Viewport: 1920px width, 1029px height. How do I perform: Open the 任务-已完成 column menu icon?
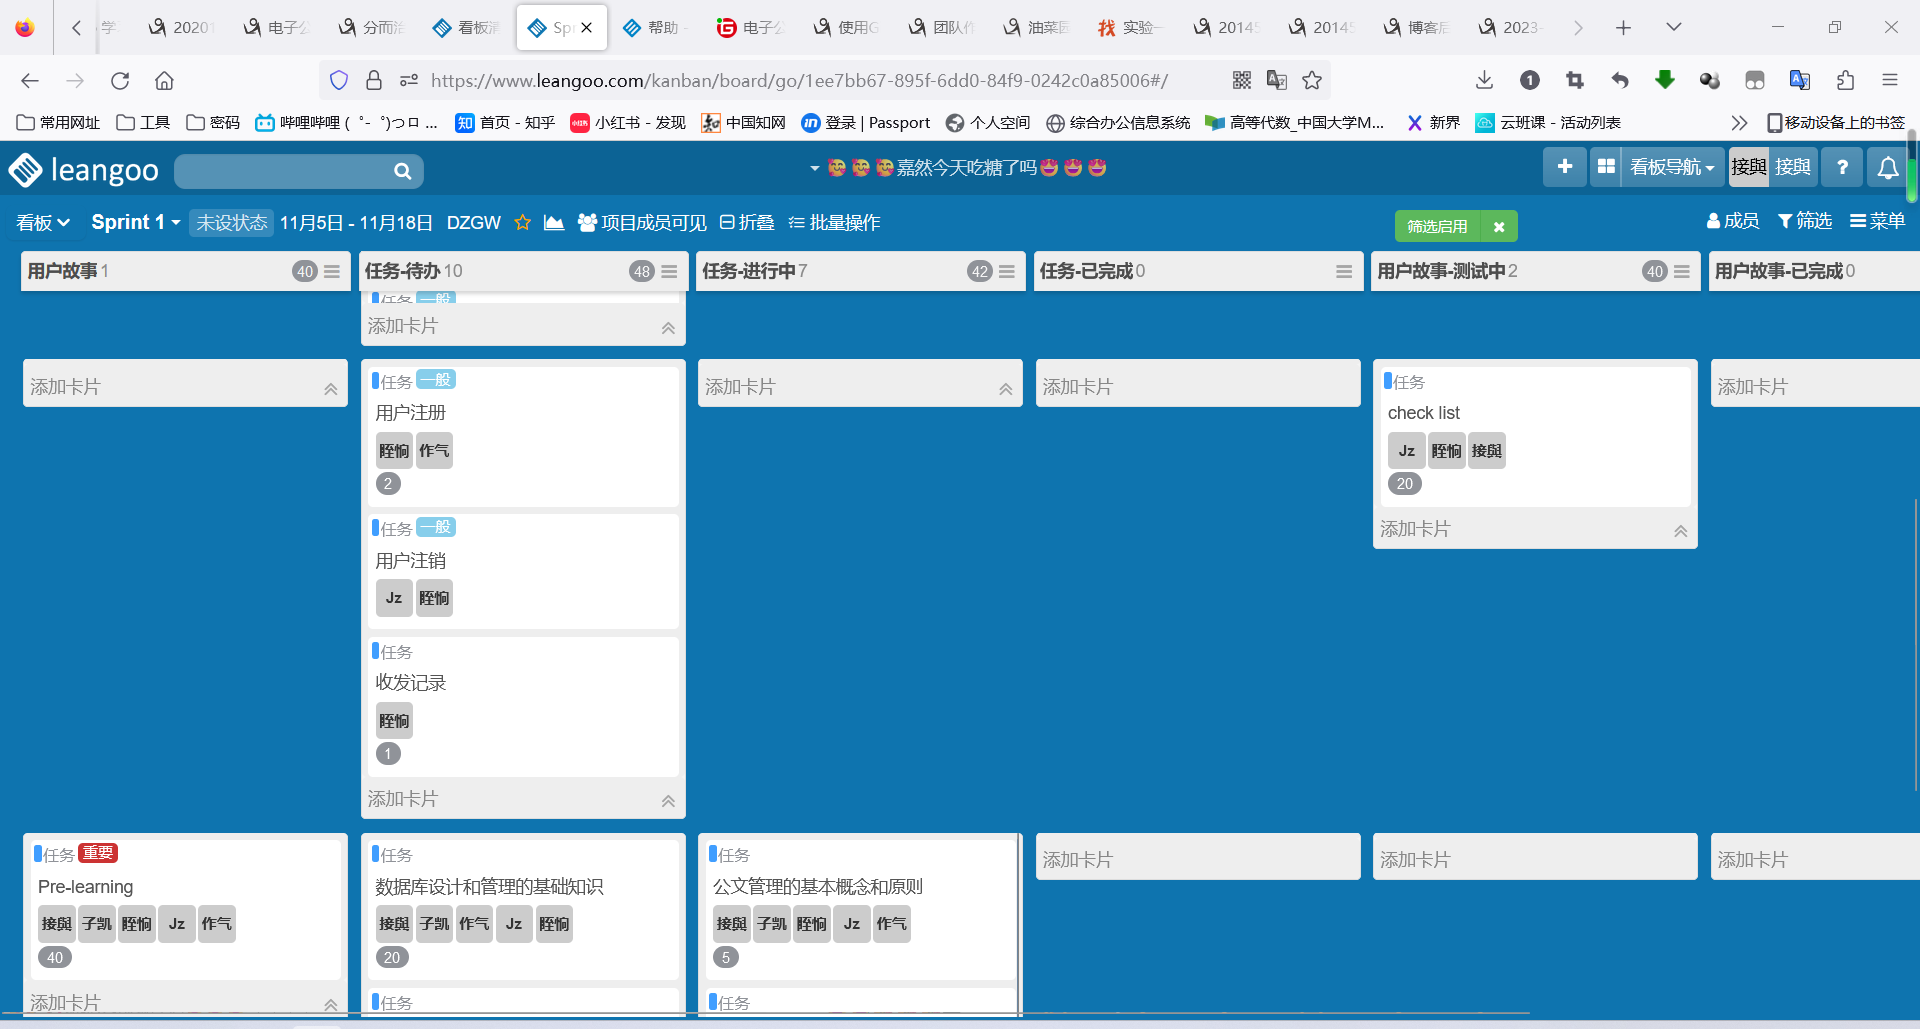[x=1344, y=271]
